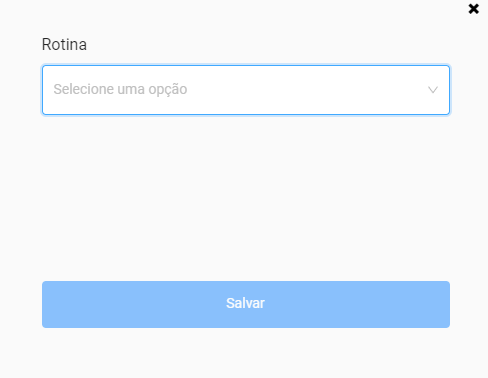Tap the down arrow icon in the select box

click(433, 90)
